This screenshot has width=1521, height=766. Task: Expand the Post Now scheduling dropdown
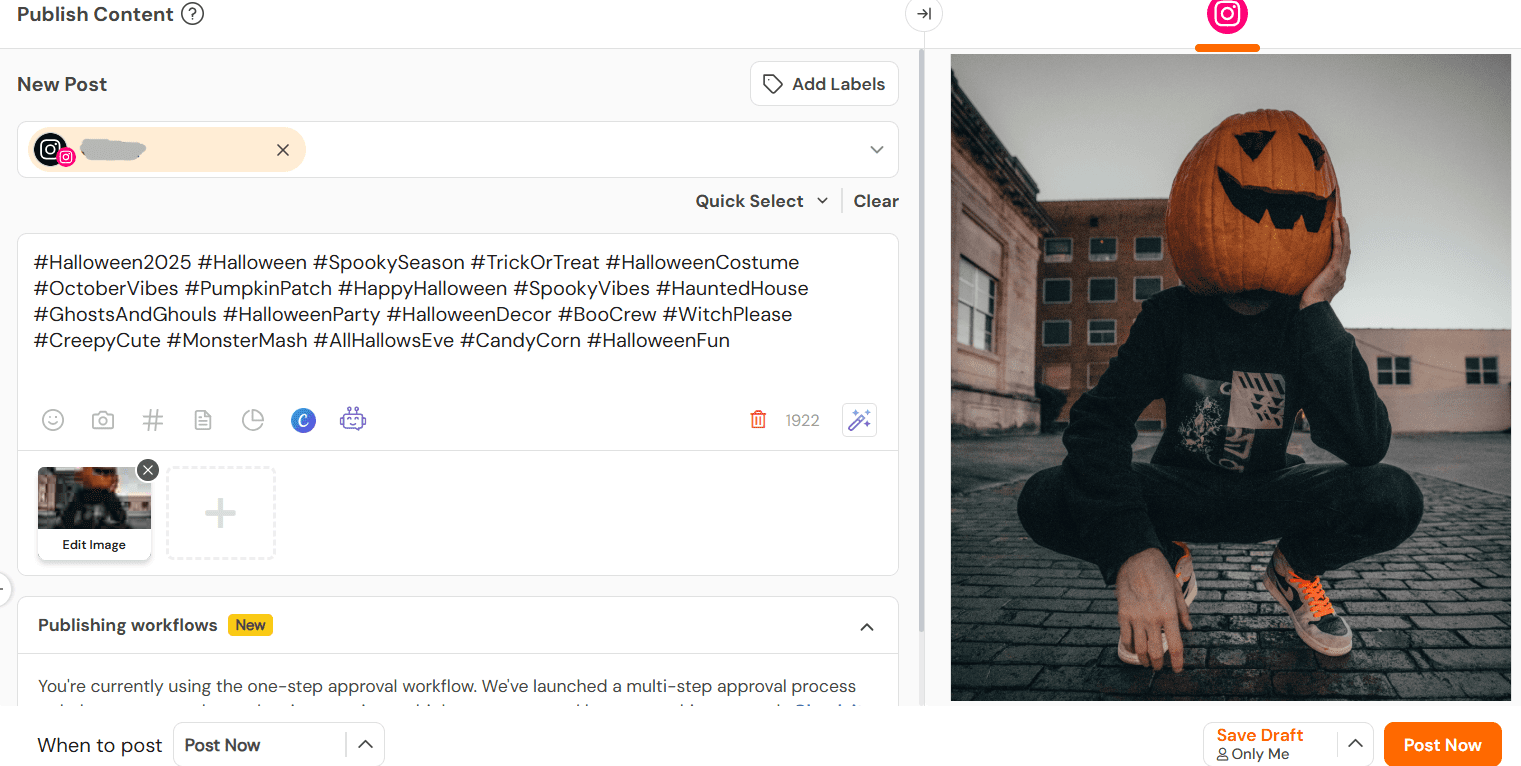click(365, 744)
